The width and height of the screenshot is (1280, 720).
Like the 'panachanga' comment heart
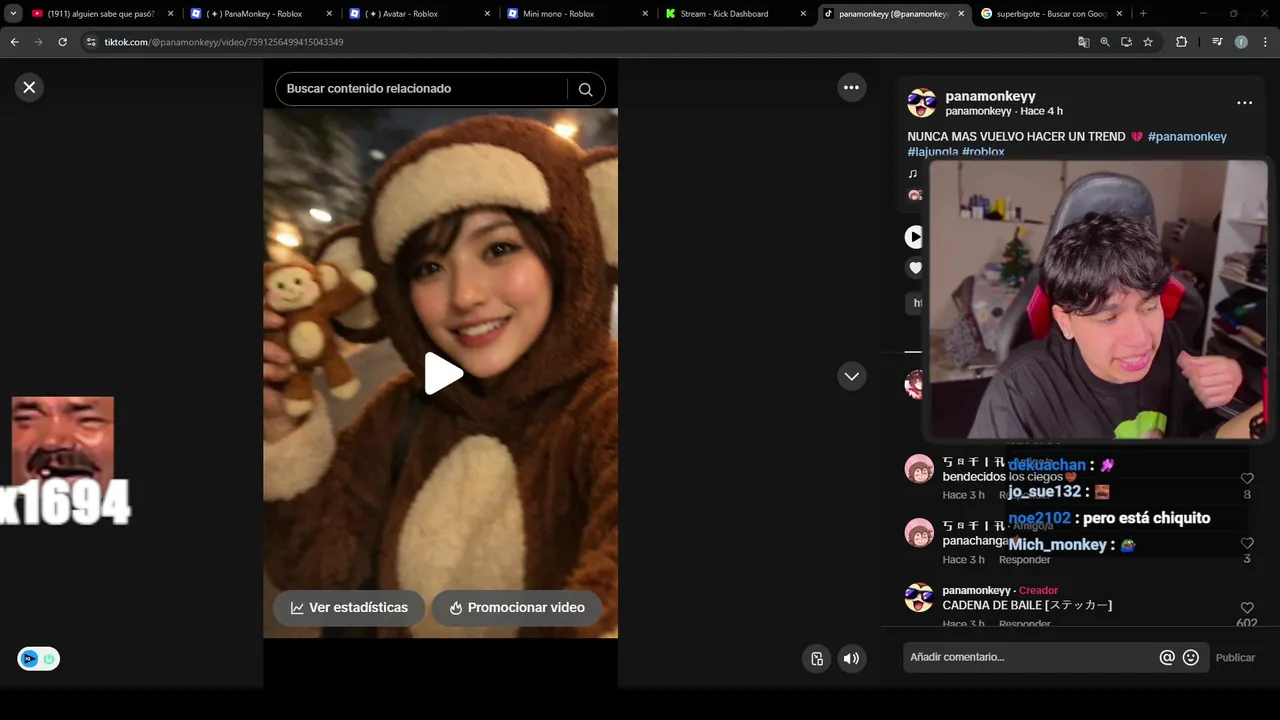pos(1247,543)
